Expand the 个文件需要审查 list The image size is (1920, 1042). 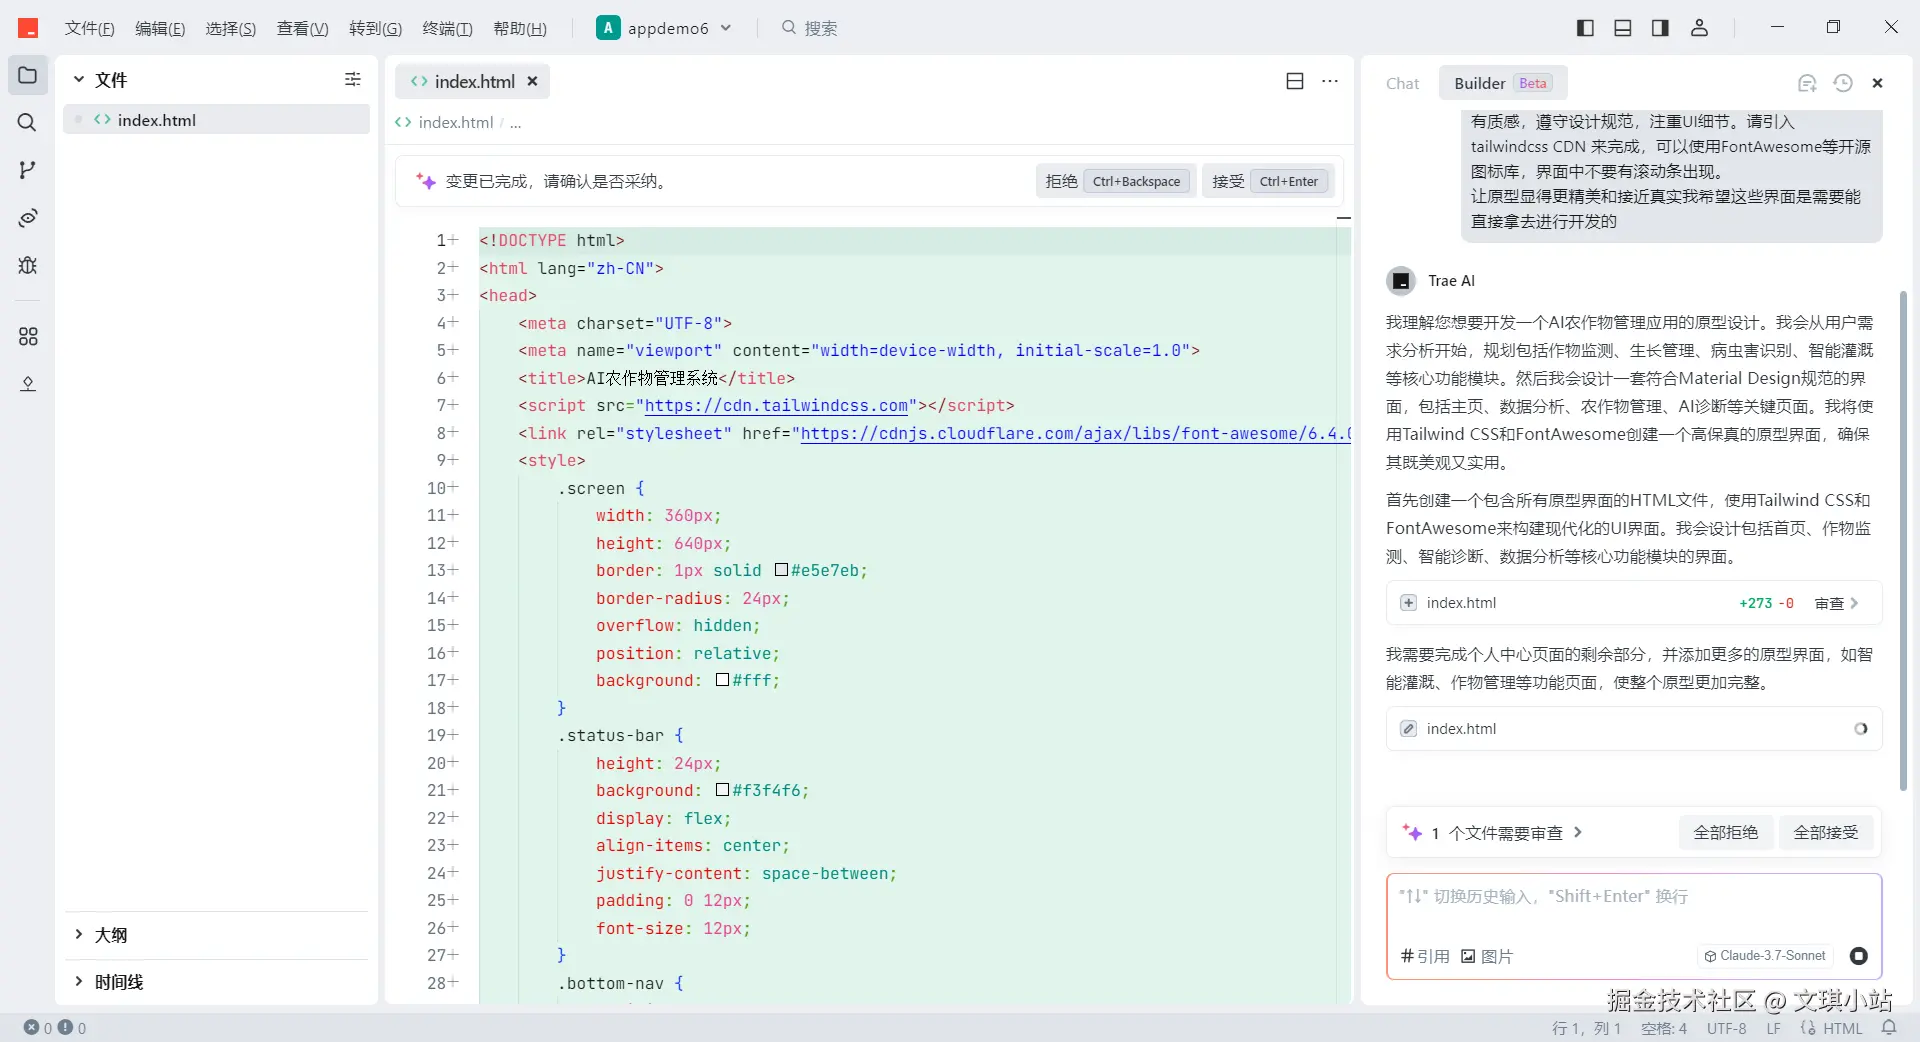point(1506,833)
